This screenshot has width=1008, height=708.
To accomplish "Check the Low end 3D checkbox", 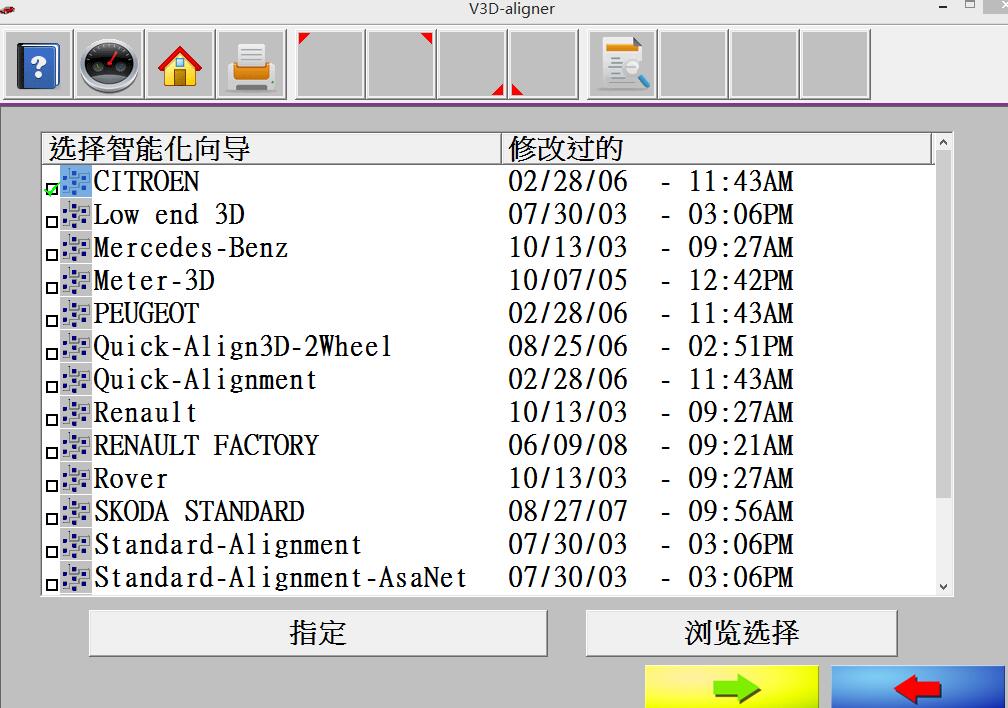I will tap(52, 222).
